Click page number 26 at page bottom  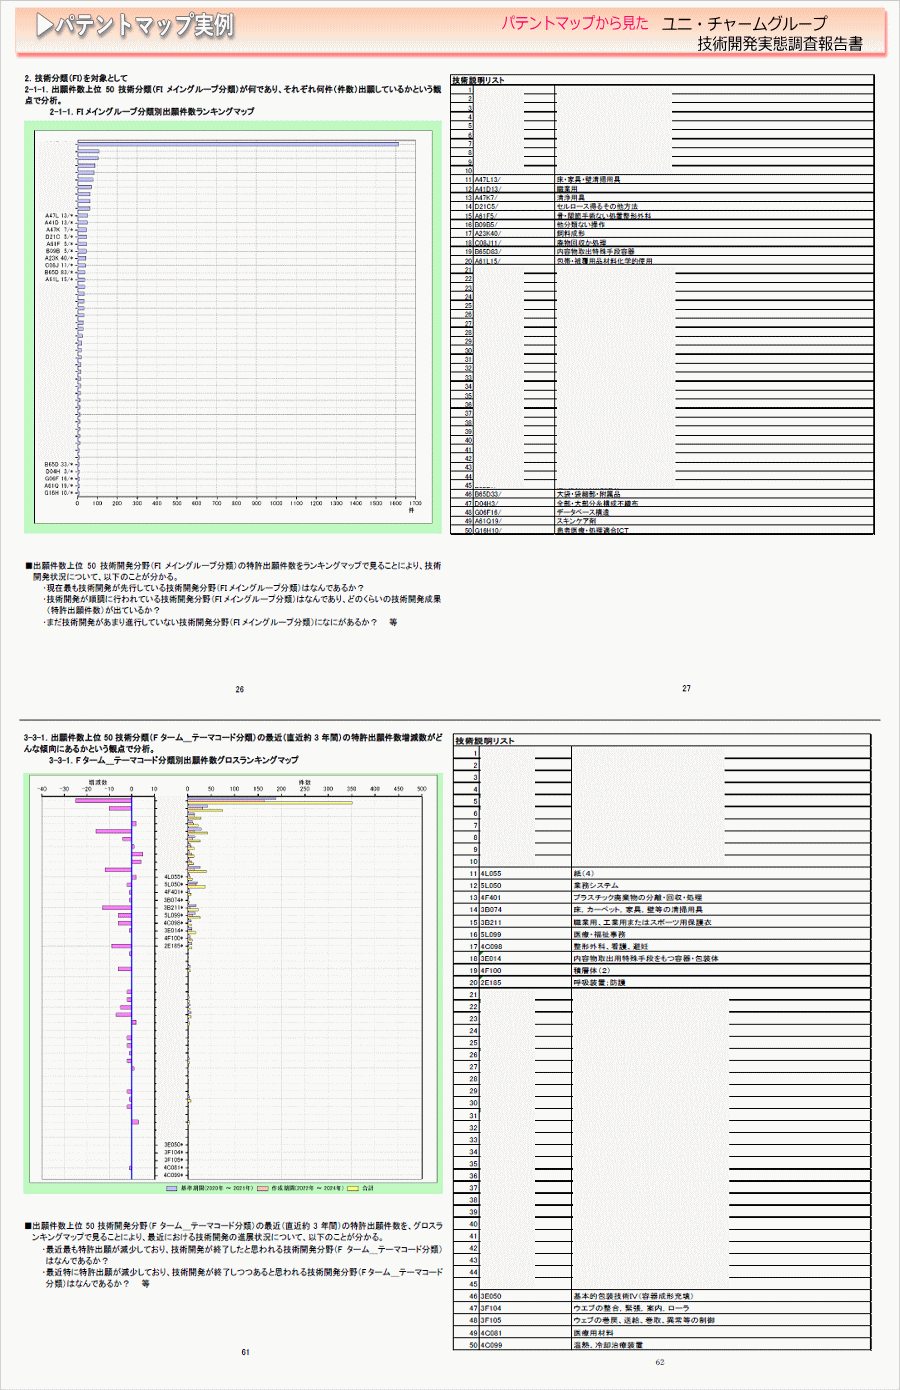point(240,689)
